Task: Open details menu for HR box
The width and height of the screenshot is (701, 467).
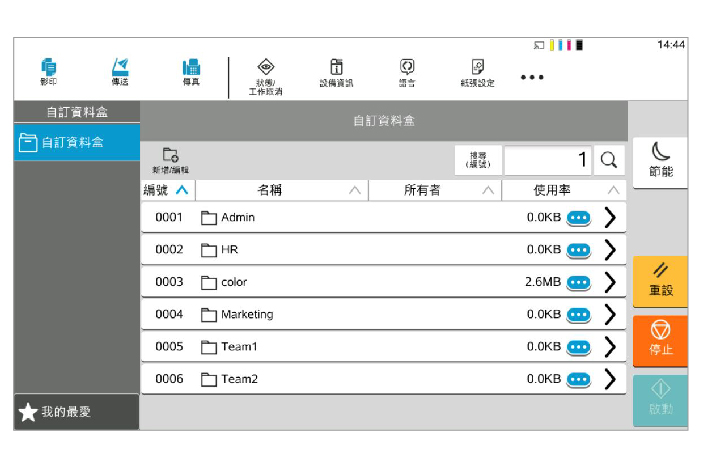Action: (579, 250)
